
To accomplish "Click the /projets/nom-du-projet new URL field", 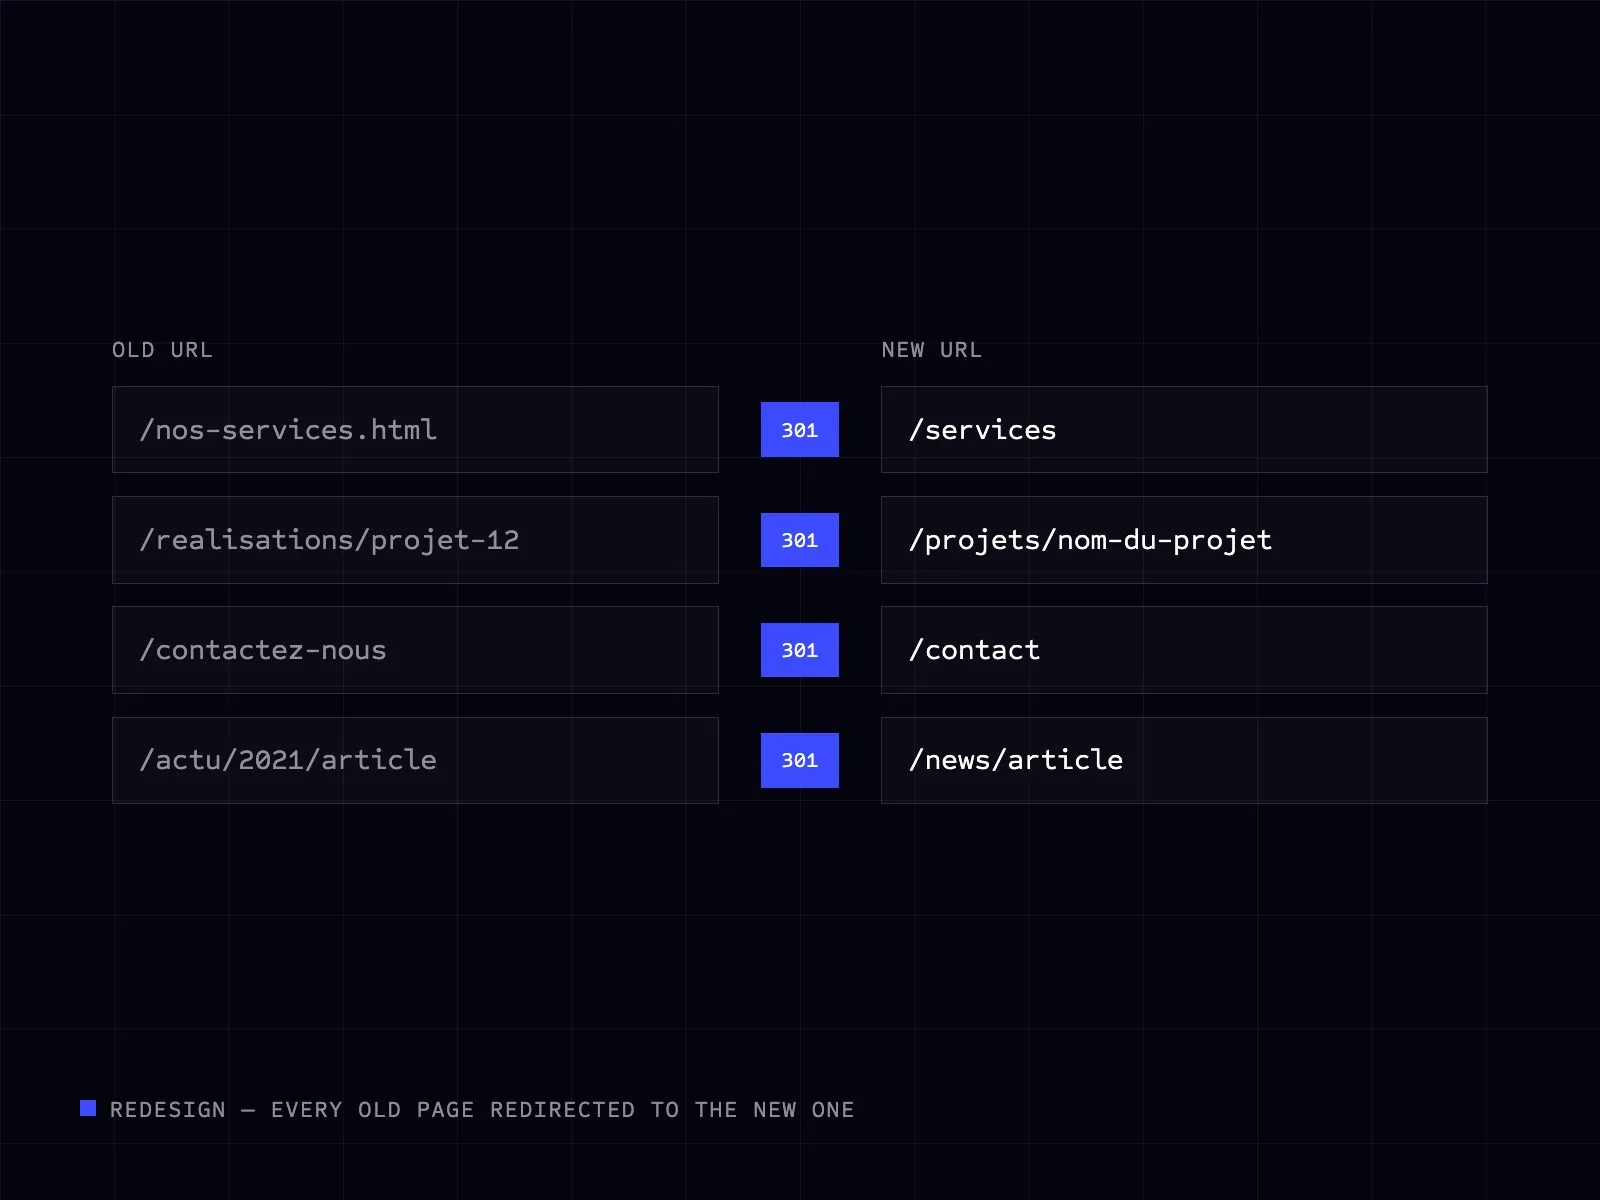I will point(1184,540).
